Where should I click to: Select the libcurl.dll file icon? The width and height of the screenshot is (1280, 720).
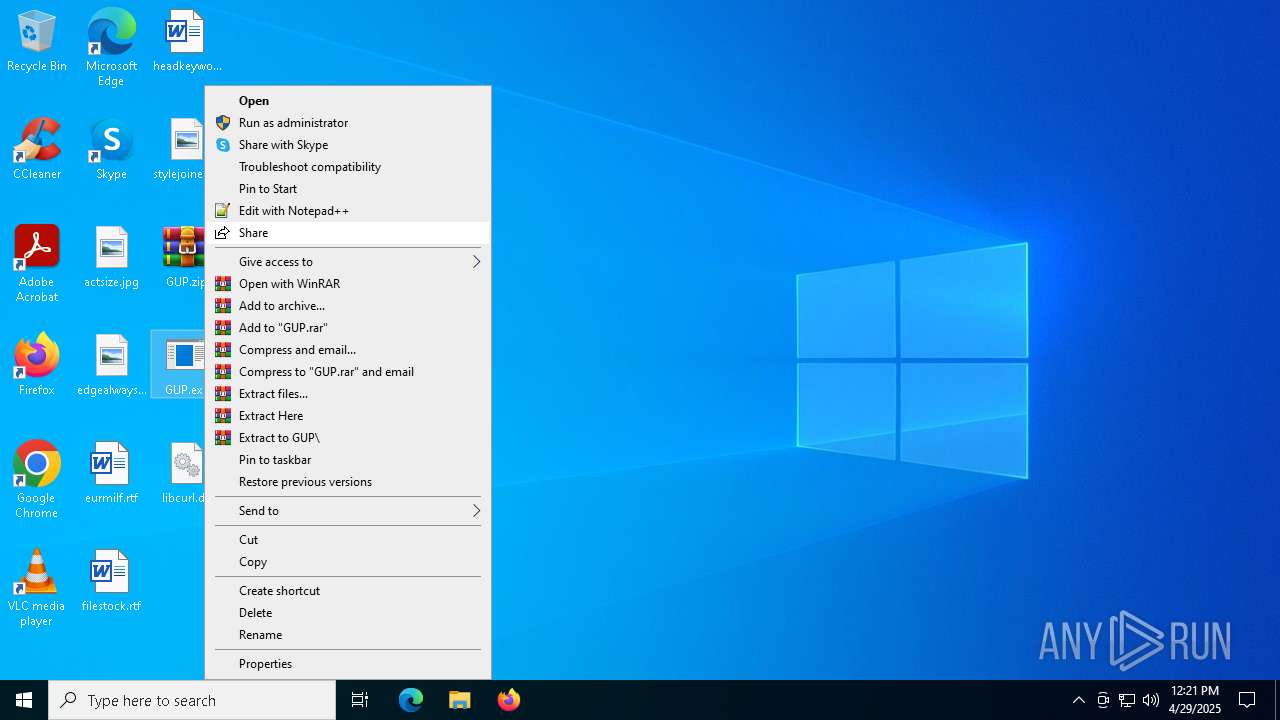click(x=183, y=473)
